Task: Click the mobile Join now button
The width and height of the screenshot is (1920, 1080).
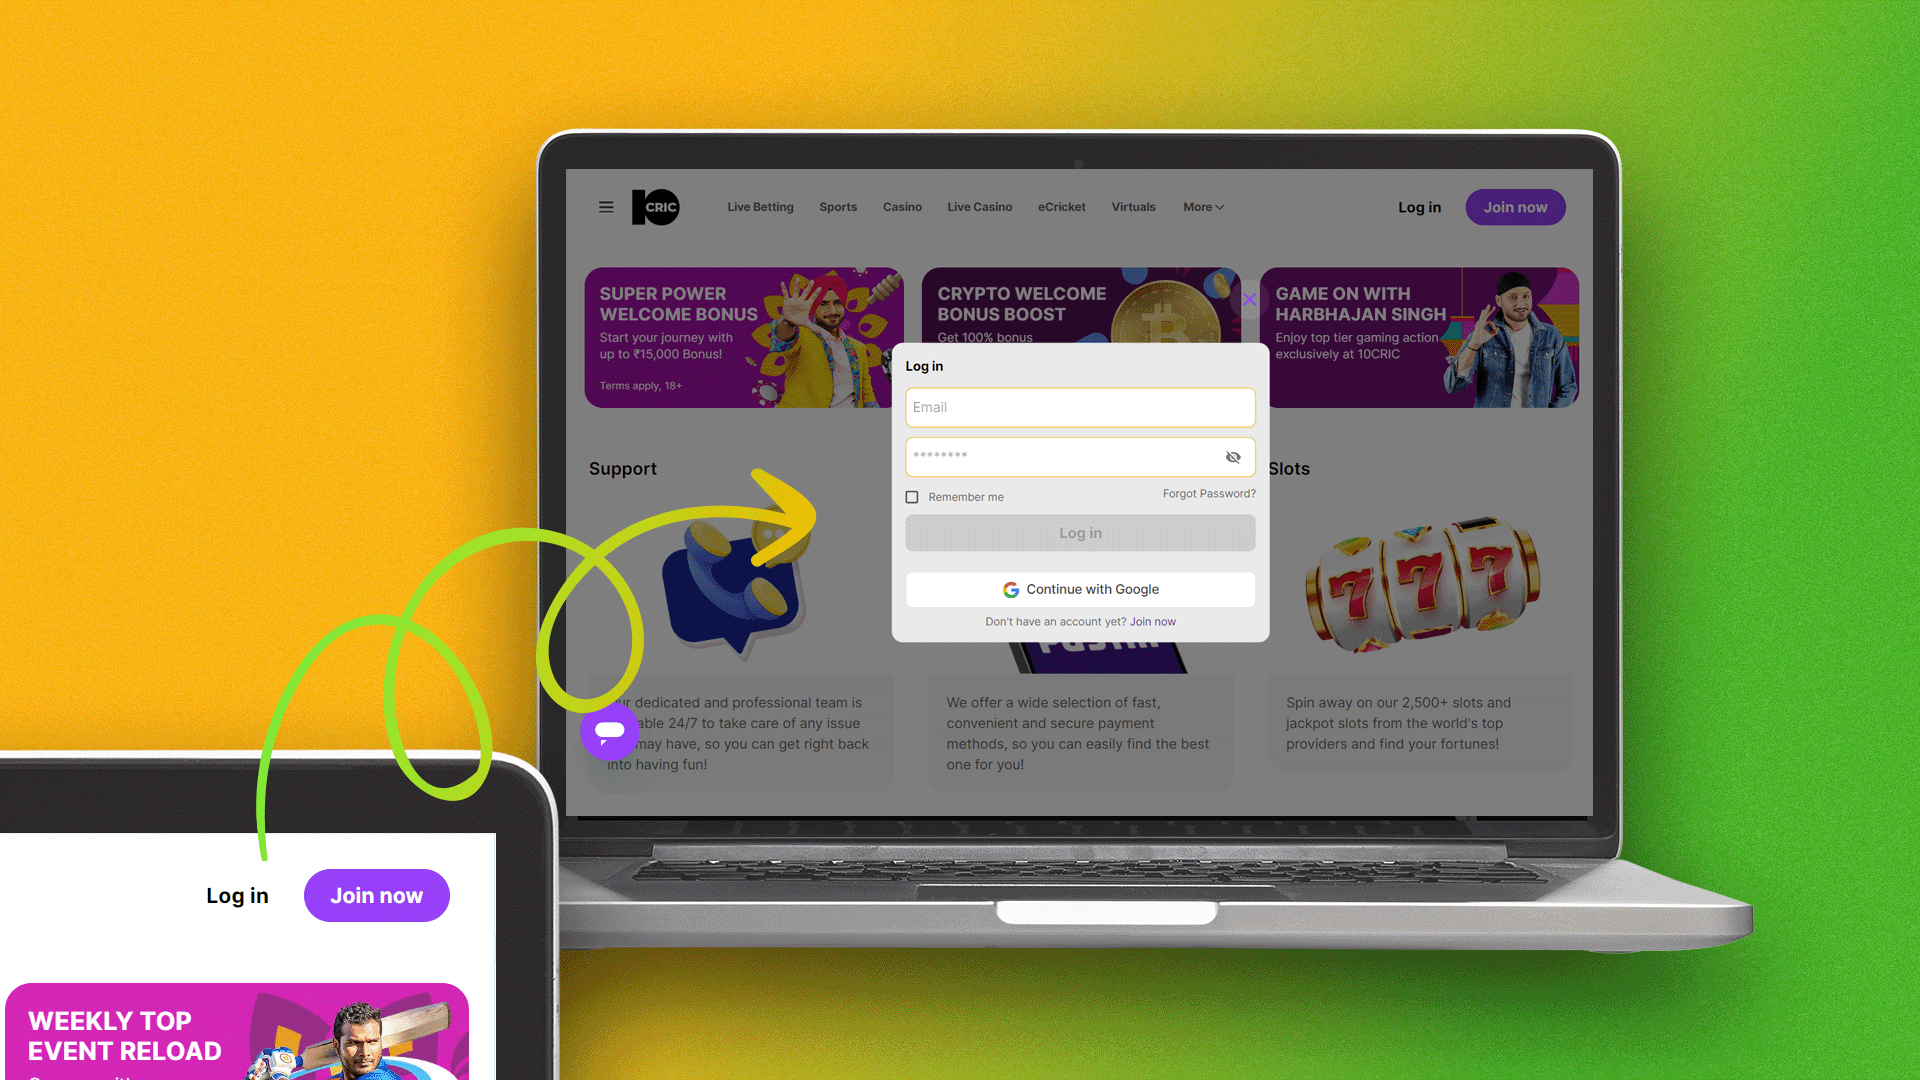Action: [x=377, y=895]
